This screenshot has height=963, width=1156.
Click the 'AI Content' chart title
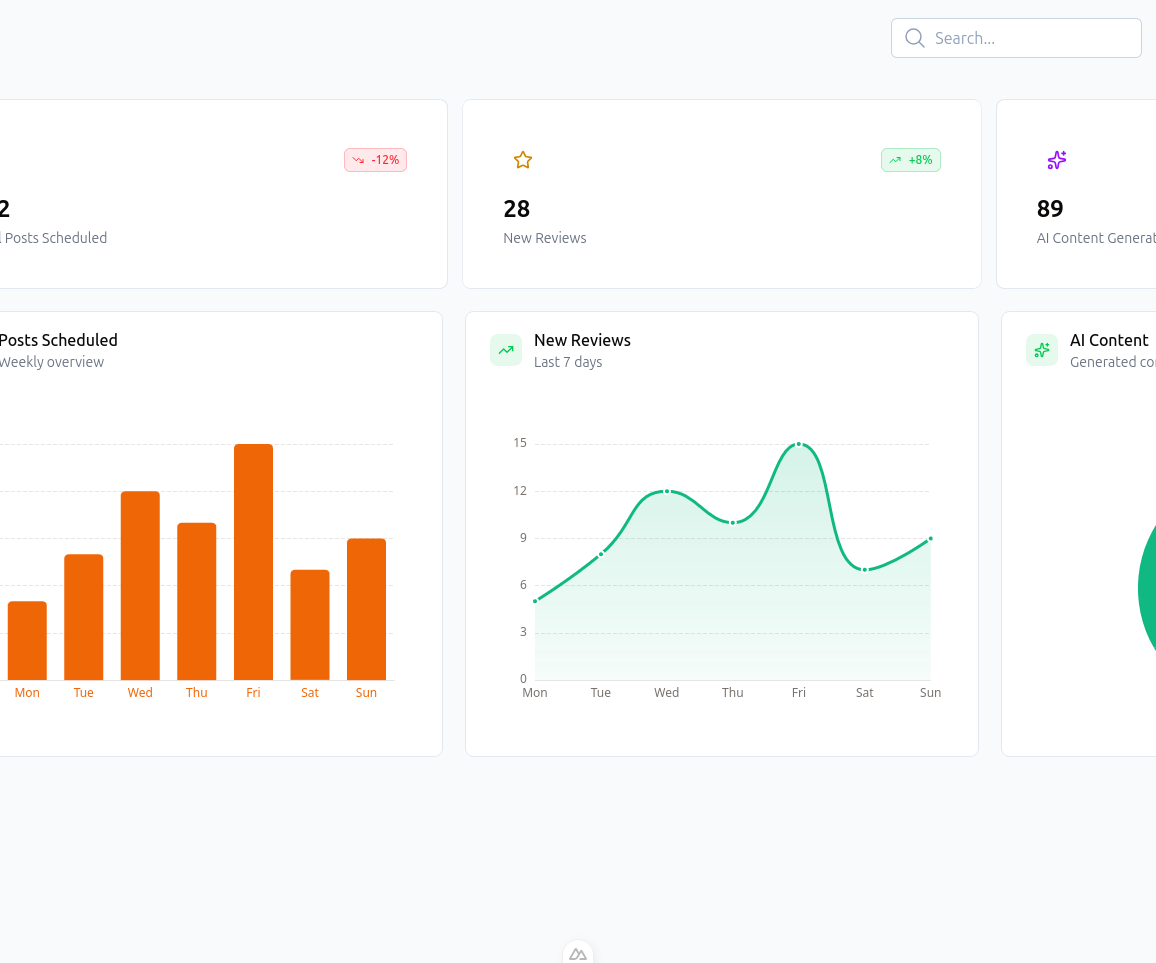(1109, 340)
